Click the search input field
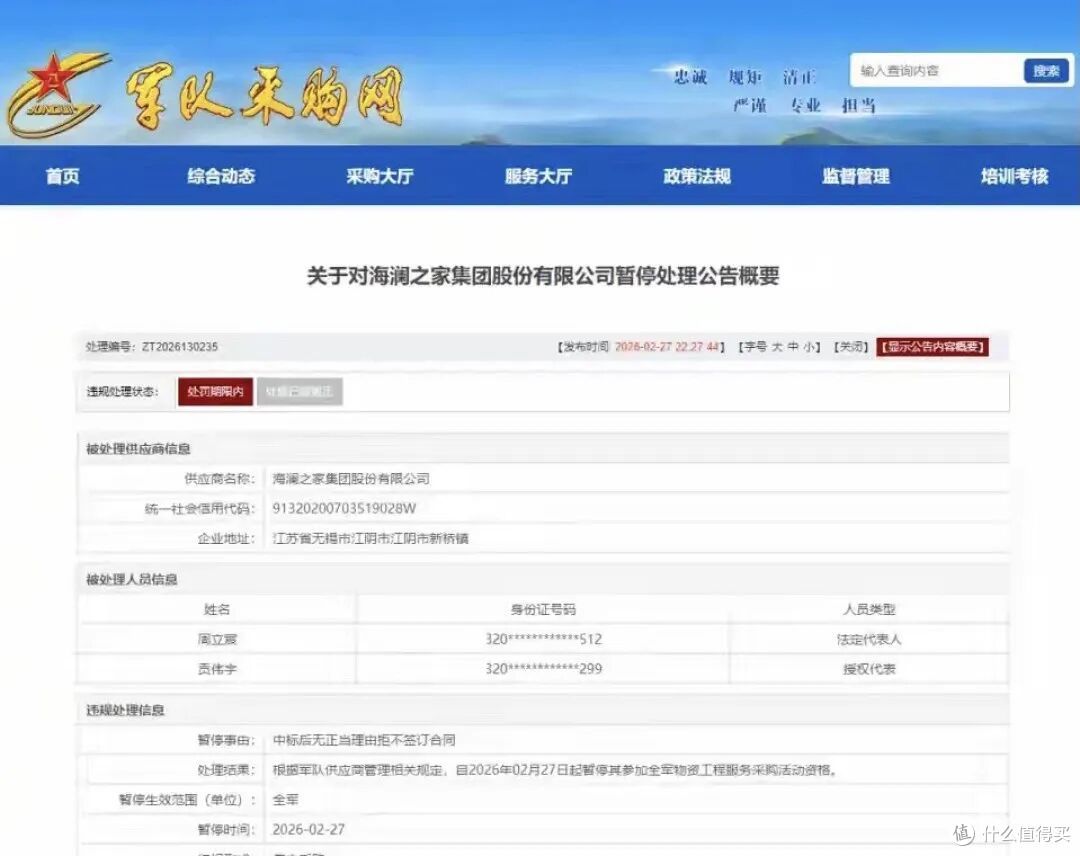The height and width of the screenshot is (856, 1080). pos(936,70)
